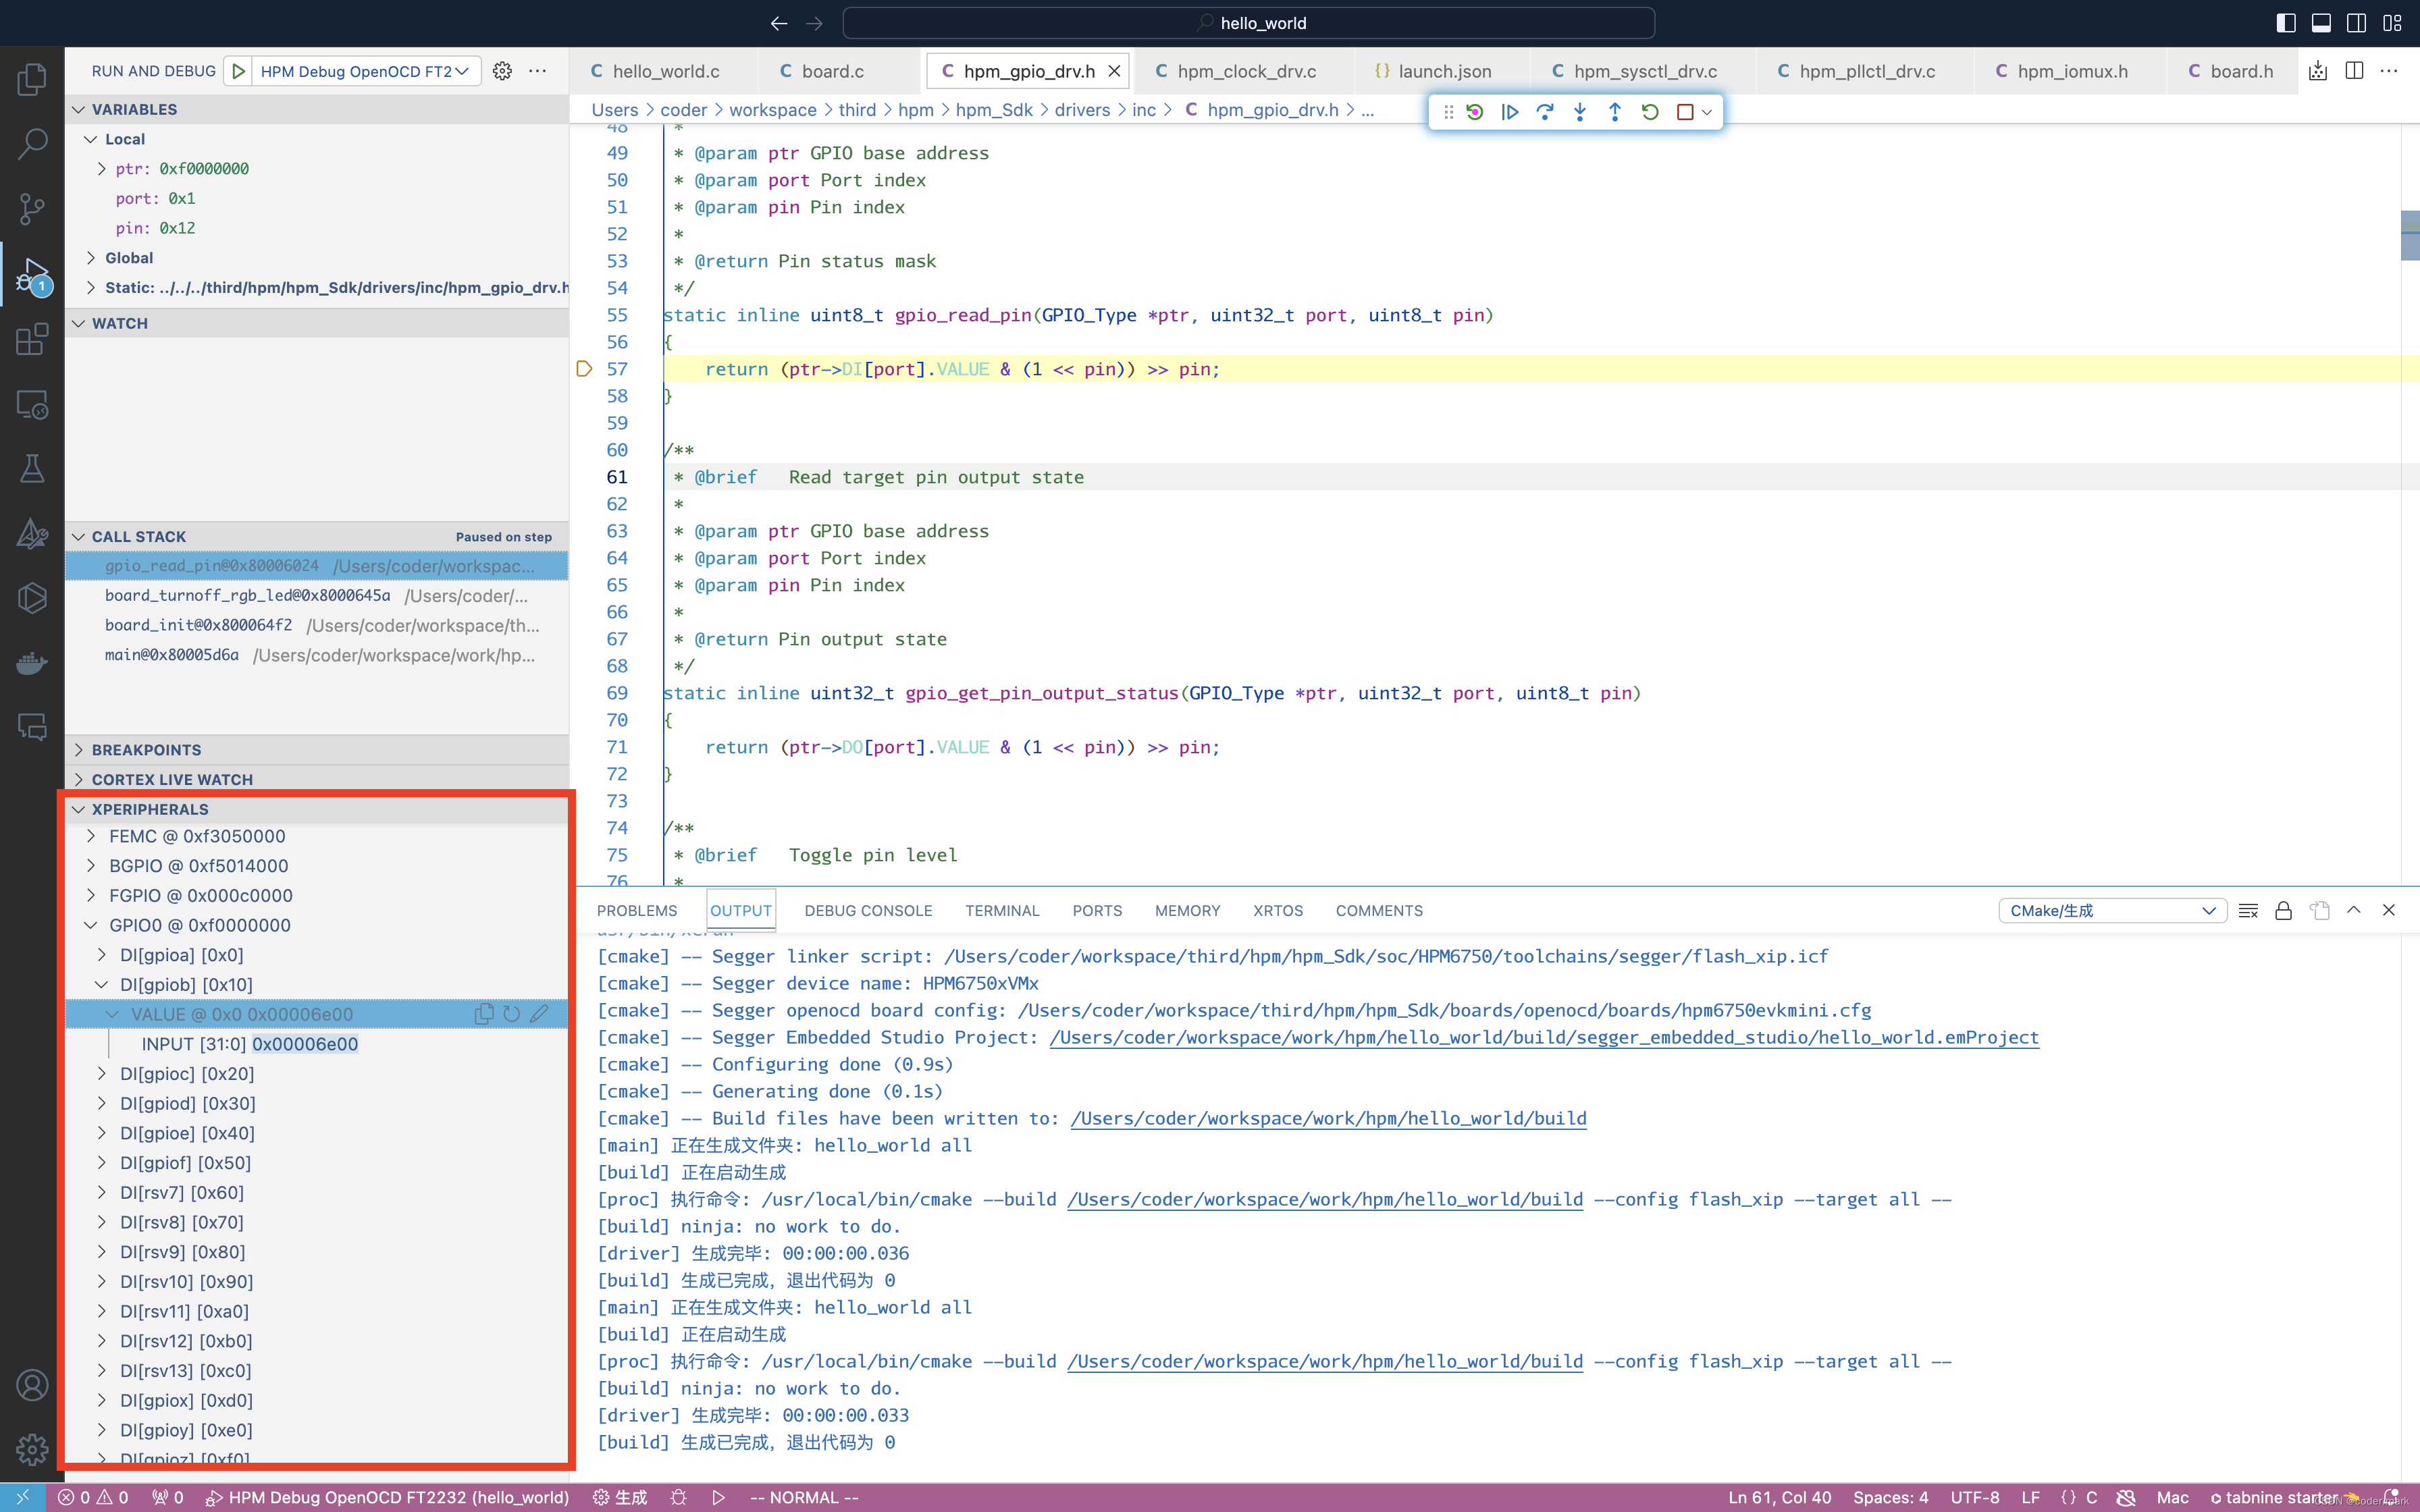
Task: Open the Extensions view in the activity bar
Action: pos(32,339)
